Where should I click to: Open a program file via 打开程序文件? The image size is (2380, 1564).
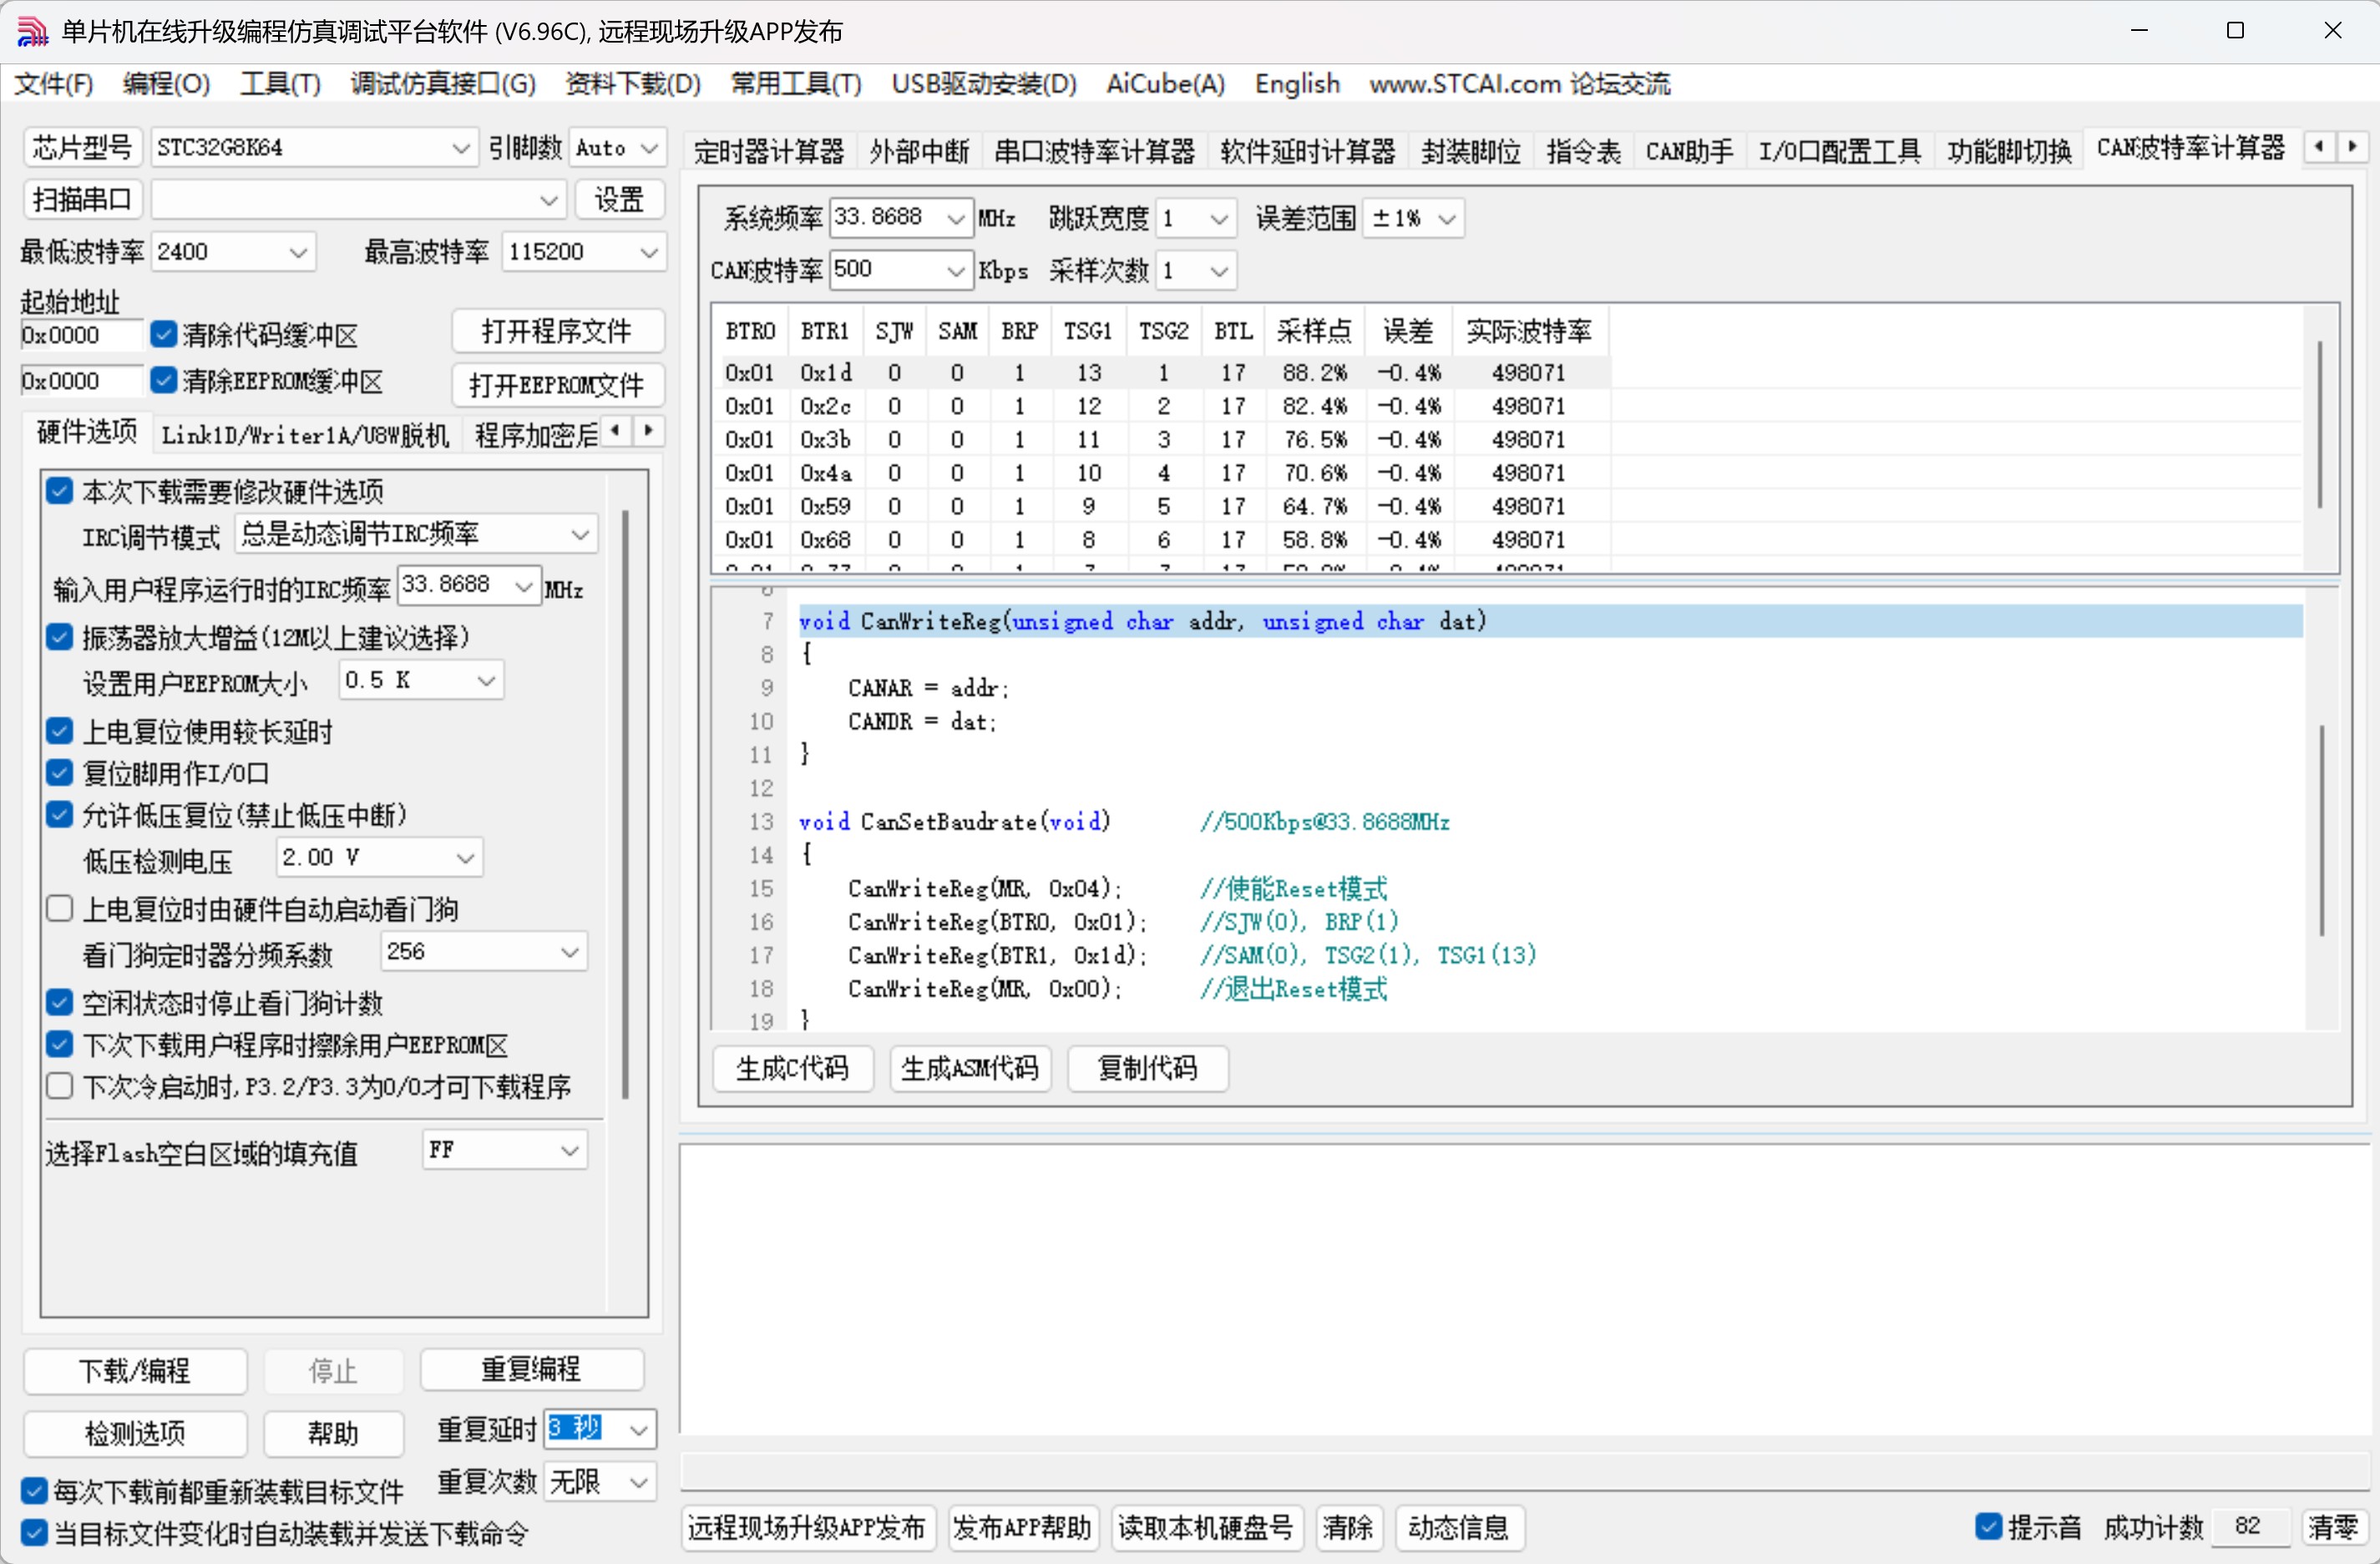pos(557,330)
